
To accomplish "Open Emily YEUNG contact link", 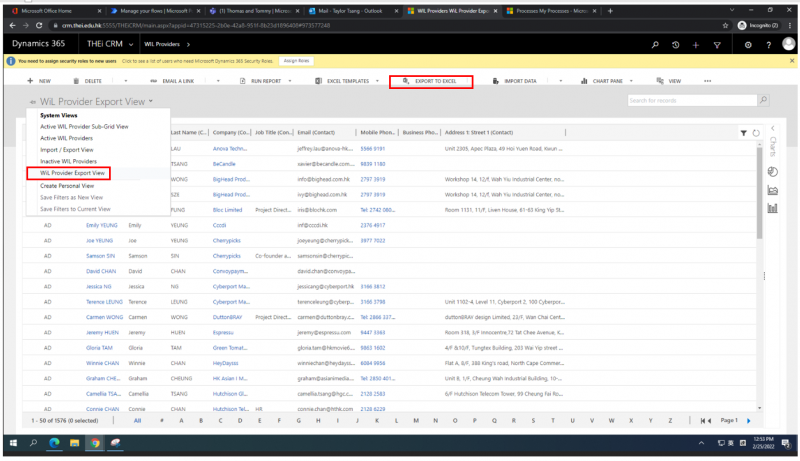I will [x=102, y=225].
